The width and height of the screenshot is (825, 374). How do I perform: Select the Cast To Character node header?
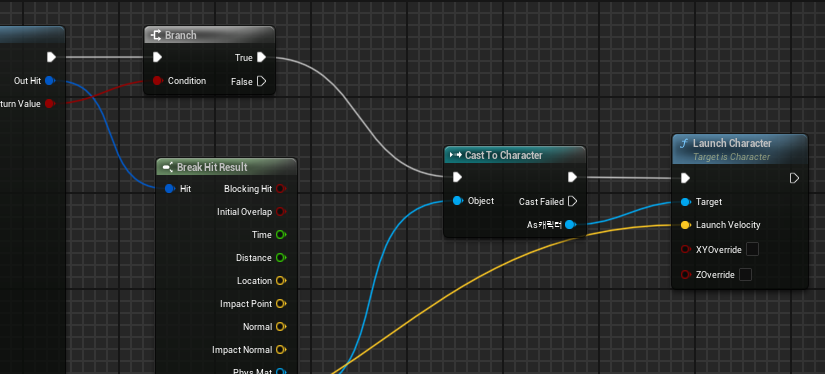coord(515,155)
